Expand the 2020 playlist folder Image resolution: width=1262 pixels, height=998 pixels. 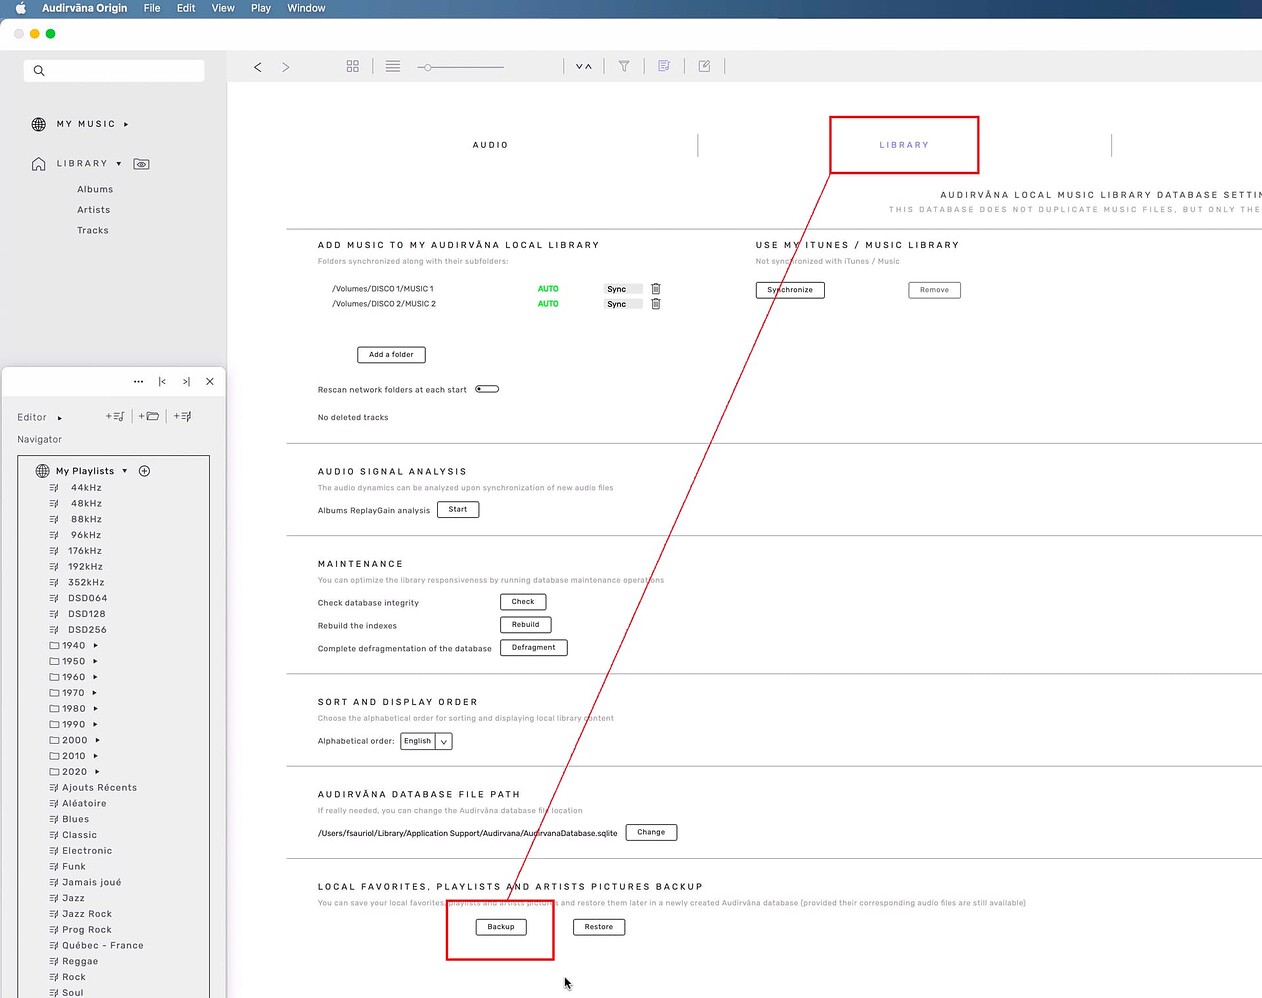coord(97,772)
